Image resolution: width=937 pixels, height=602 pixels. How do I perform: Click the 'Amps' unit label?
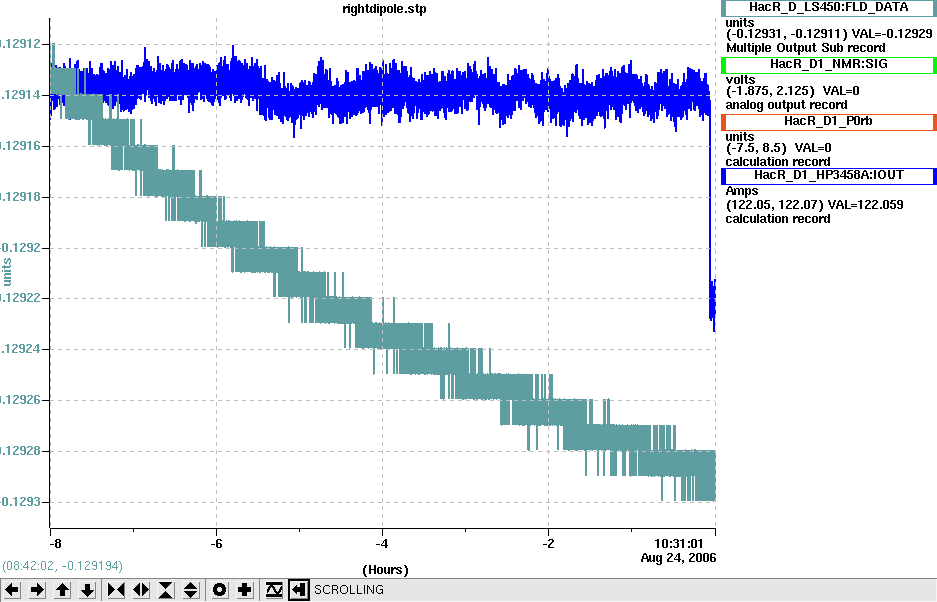(x=742, y=191)
